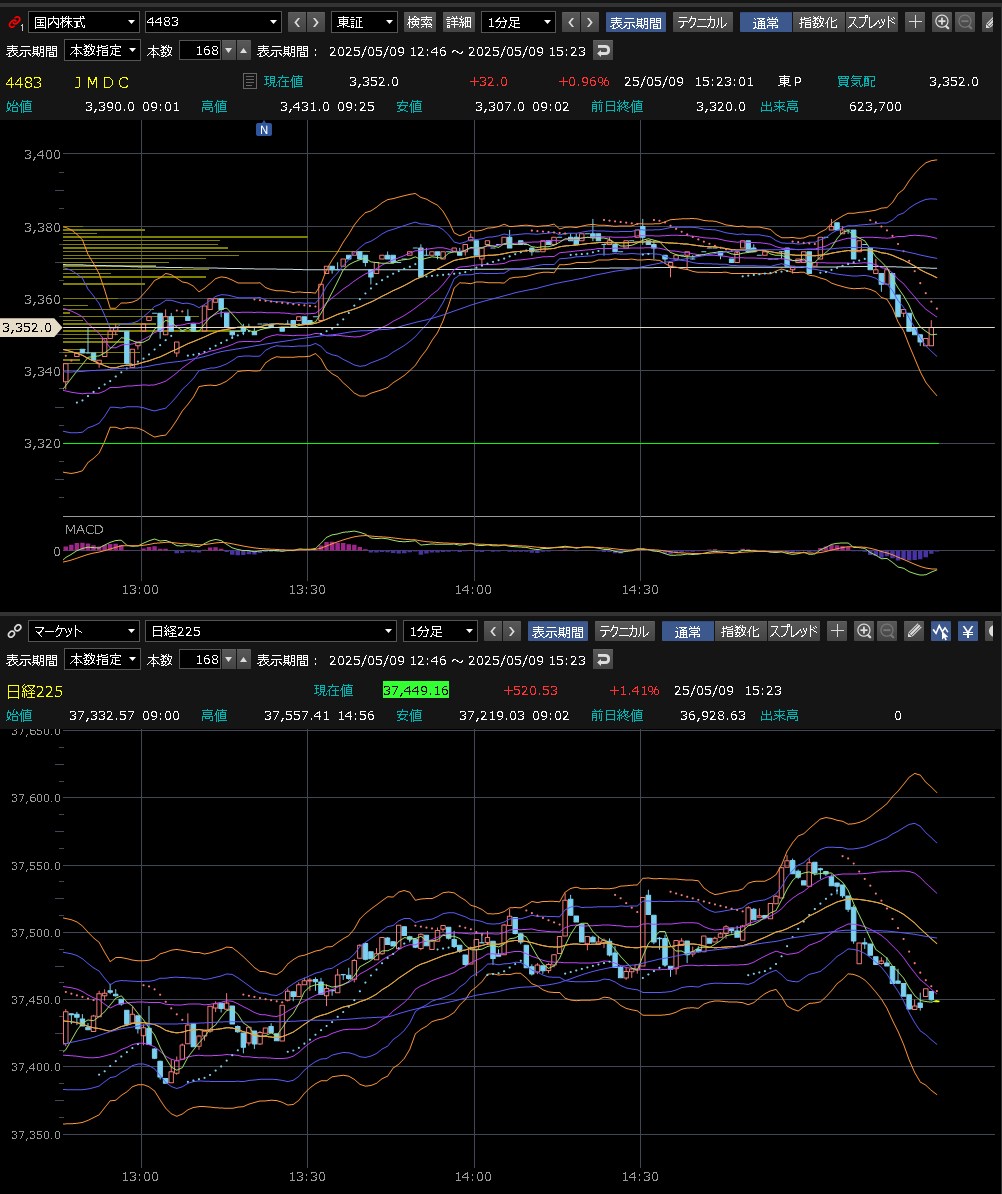The image size is (1002, 1194).
Task: Click the 本数 168 input field in the top chart
Action: pyautogui.click(x=201, y=50)
